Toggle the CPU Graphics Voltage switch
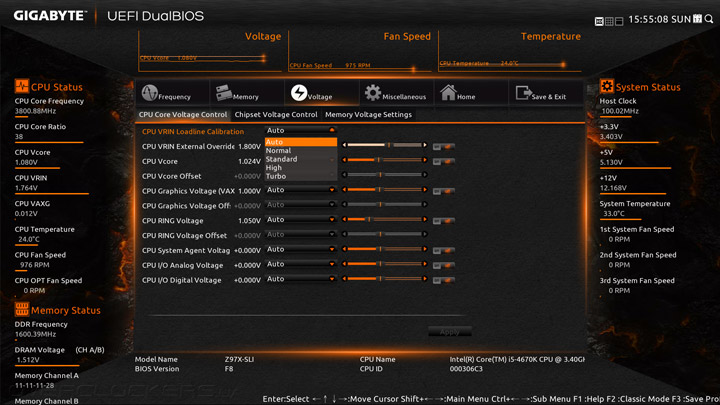Screen dimensions: 720x405 tap(444, 191)
